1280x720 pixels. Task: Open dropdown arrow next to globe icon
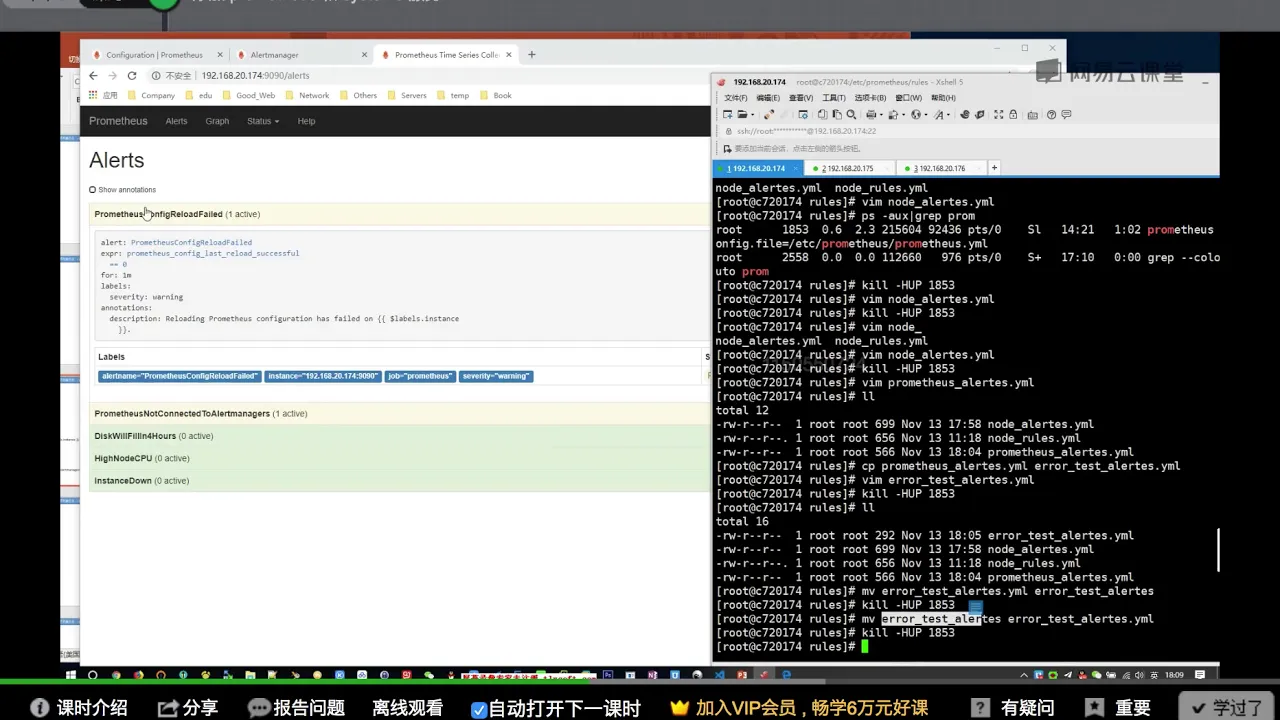click(x=926, y=115)
